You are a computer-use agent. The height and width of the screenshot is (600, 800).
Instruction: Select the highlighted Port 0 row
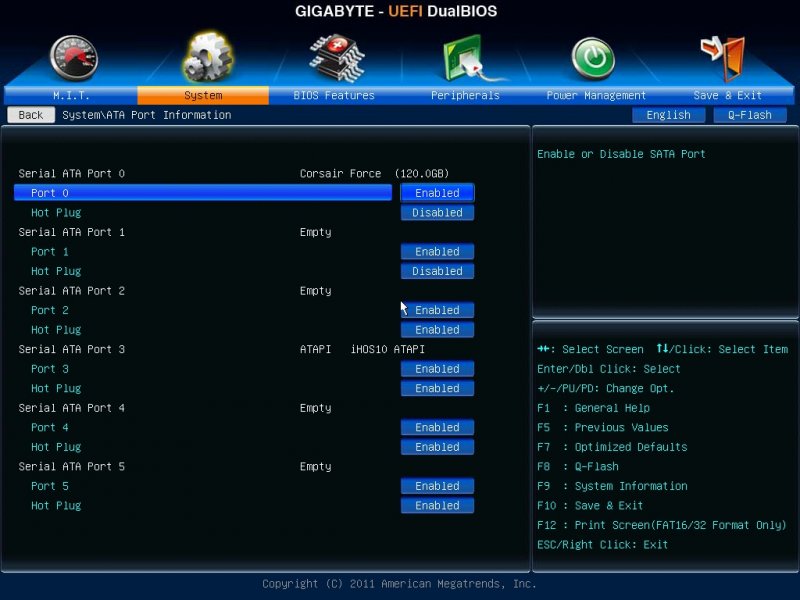(200, 192)
